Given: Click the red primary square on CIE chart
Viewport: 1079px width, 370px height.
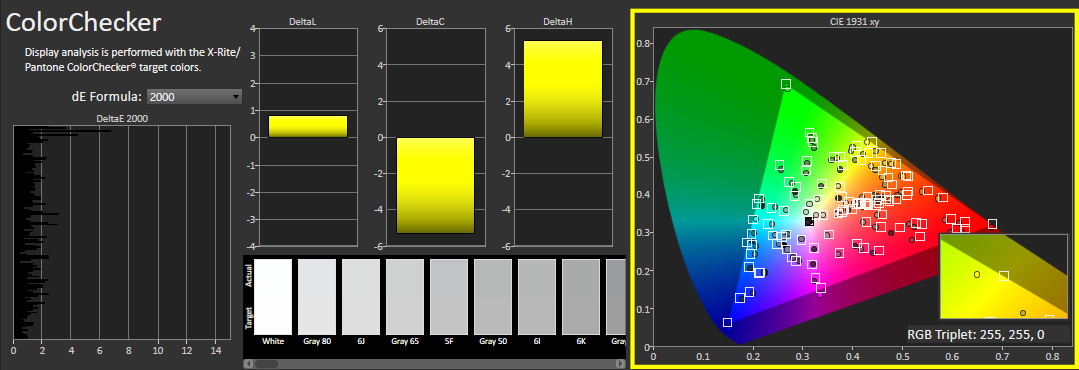Looking at the screenshot, I should pyautogui.click(x=992, y=224).
